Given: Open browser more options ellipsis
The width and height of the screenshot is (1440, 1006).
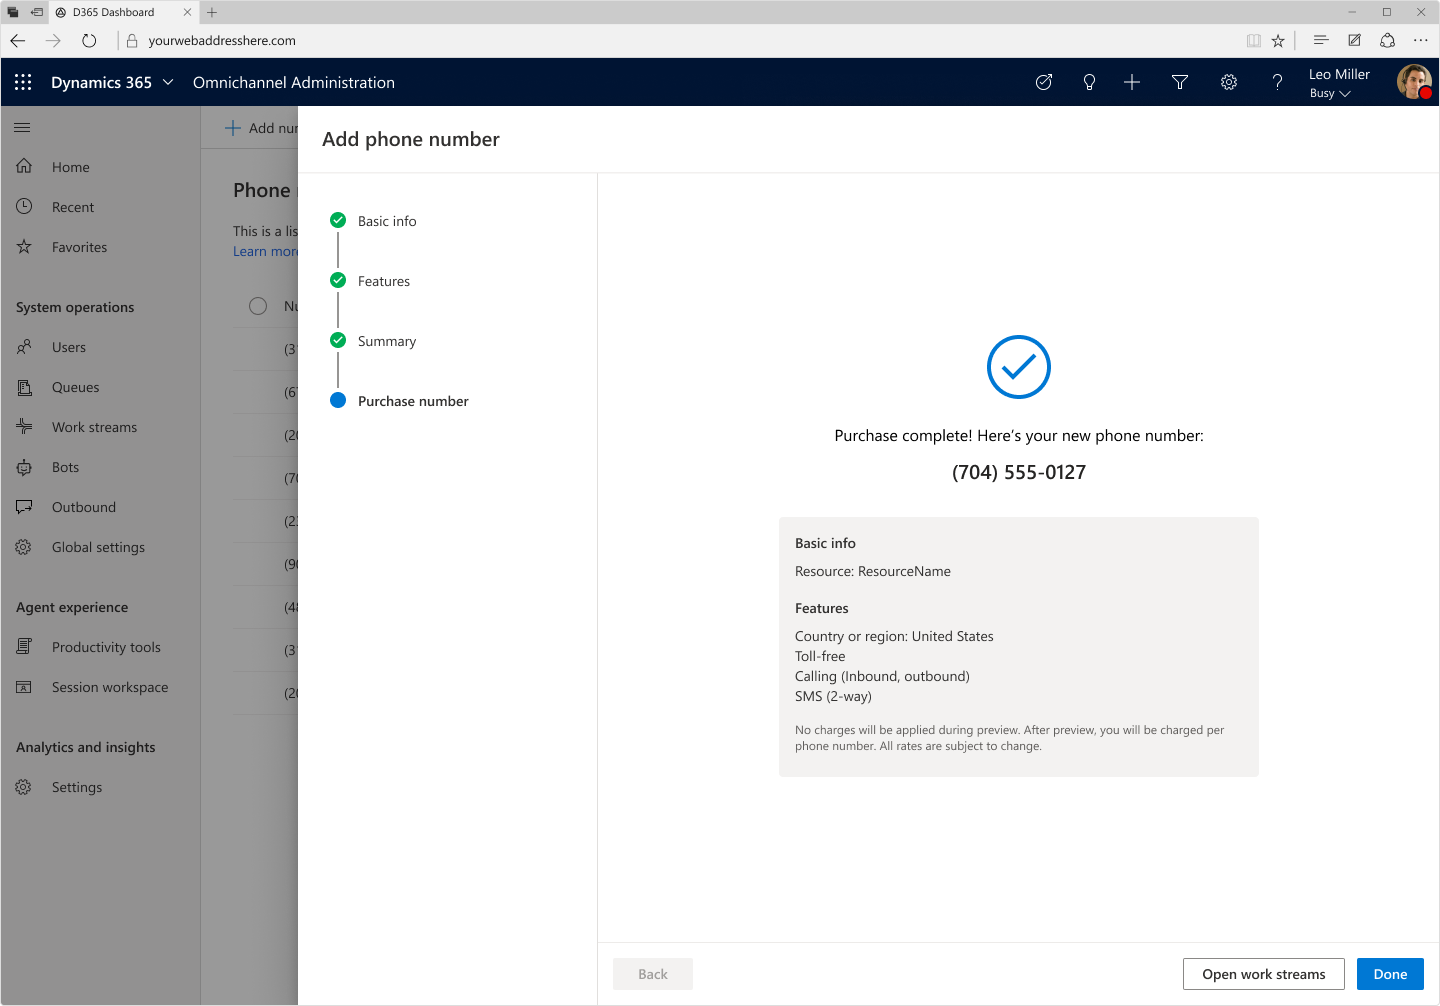Looking at the screenshot, I should (x=1420, y=40).
